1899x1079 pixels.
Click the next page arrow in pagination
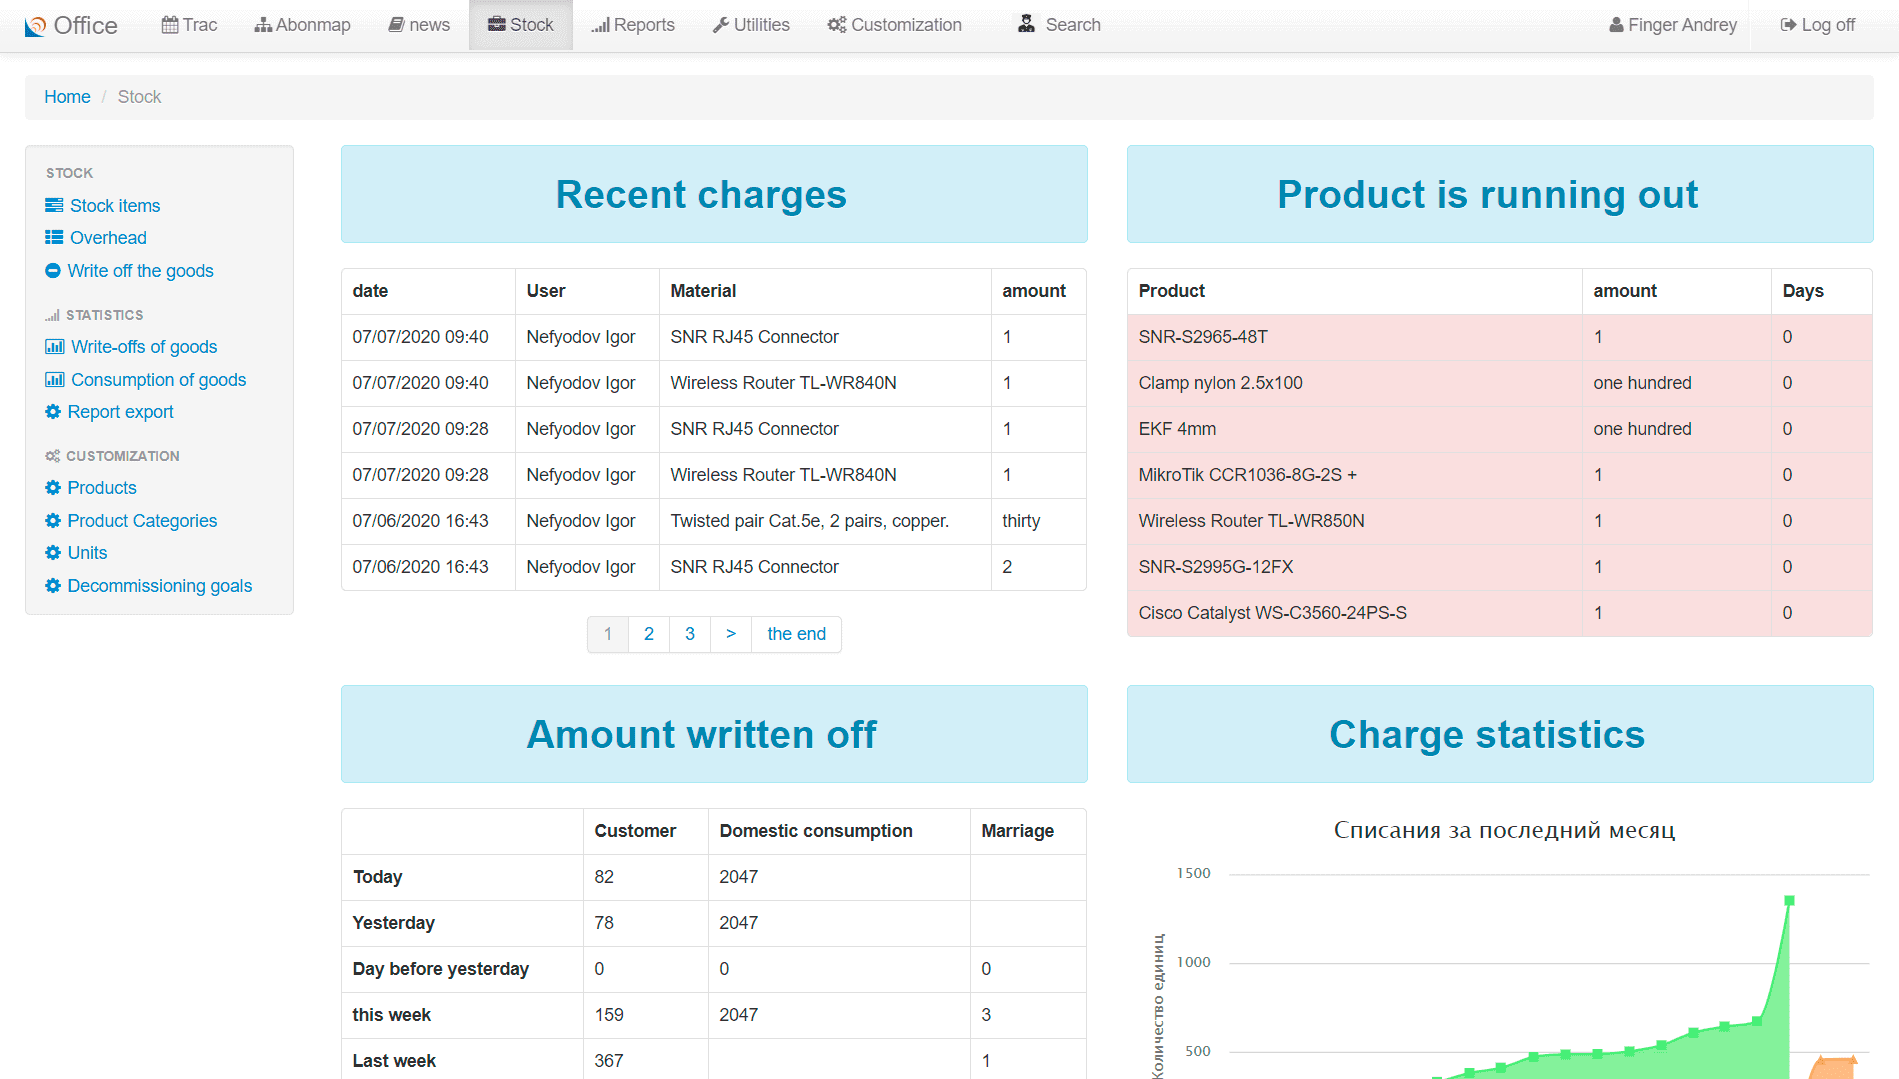click(x=731, y=634)
